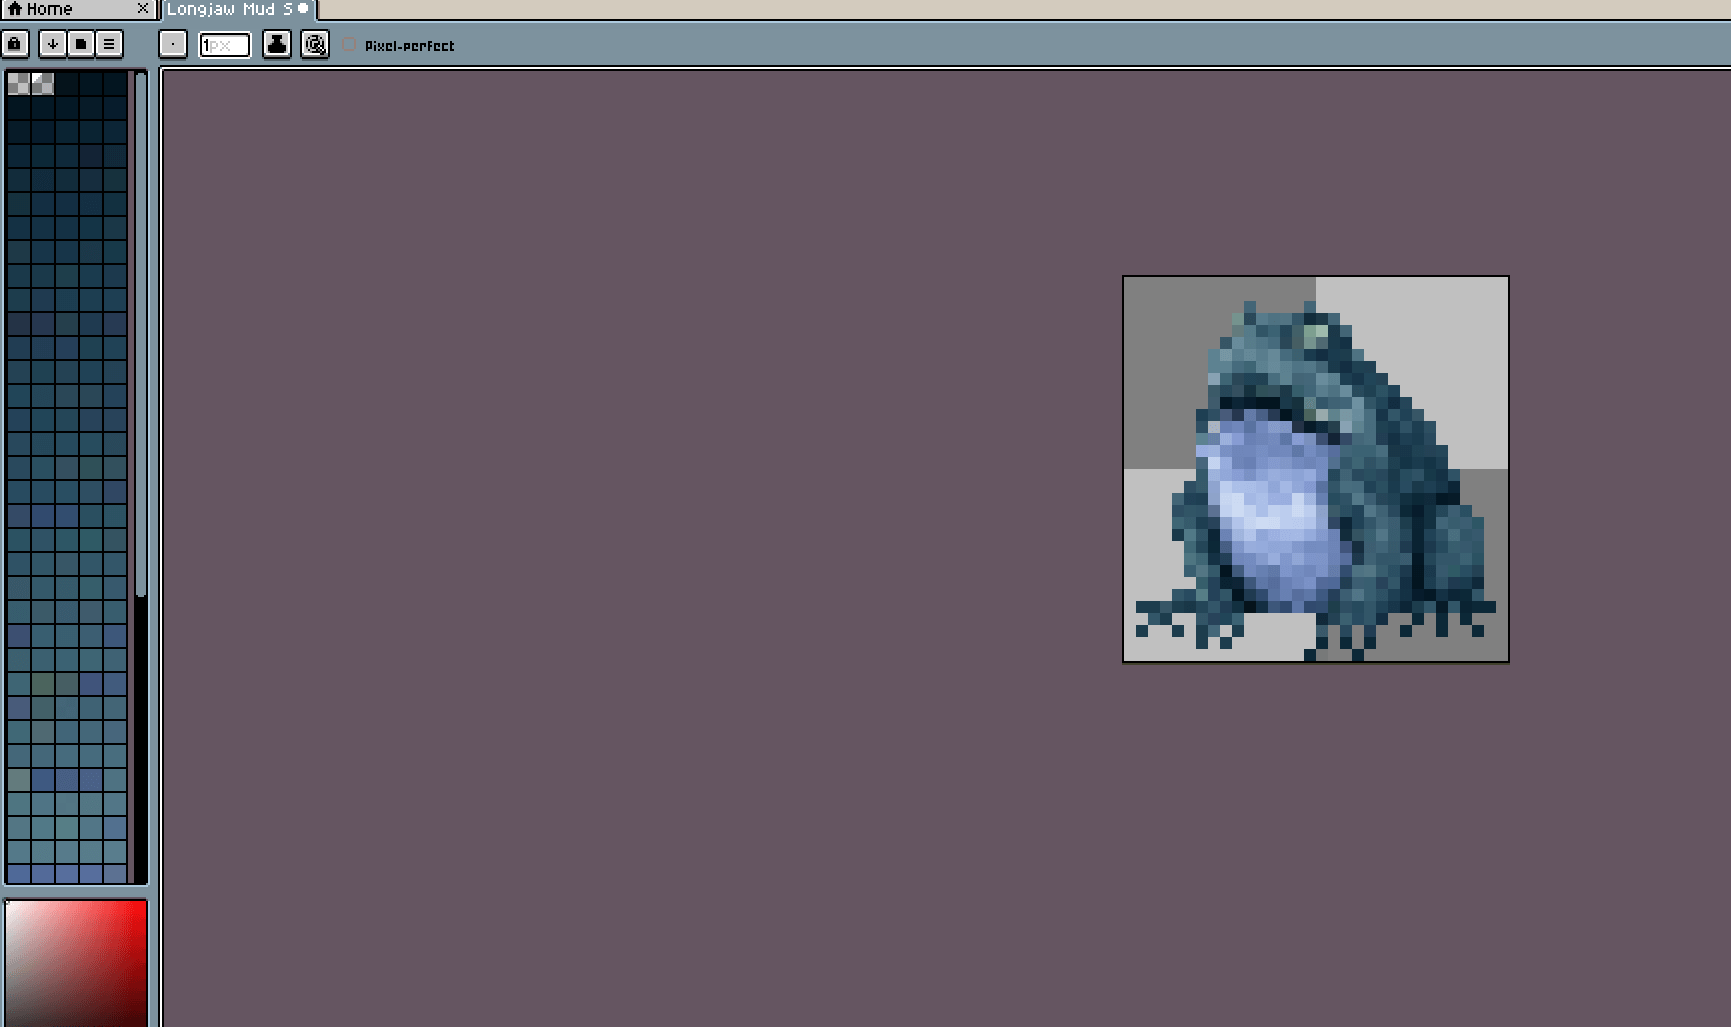Open the dynamics options icon

pos(315,44)
